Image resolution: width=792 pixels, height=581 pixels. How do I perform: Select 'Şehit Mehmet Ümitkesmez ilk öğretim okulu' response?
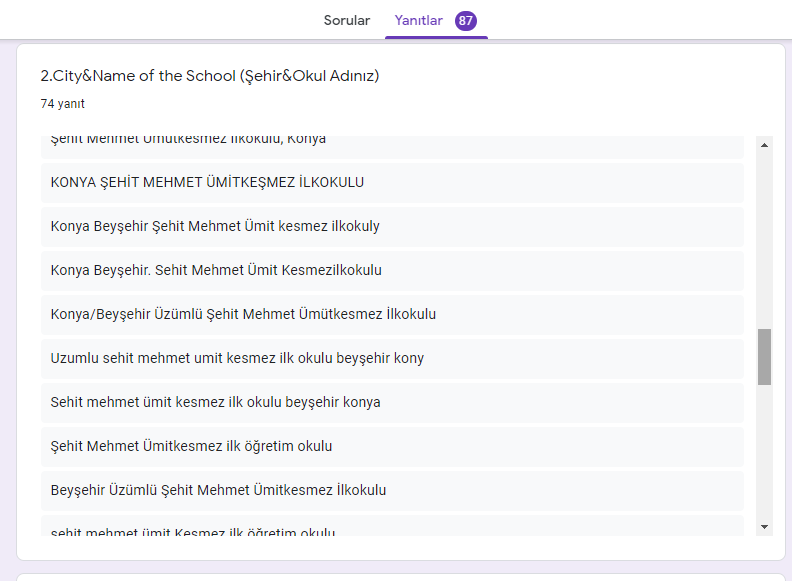(191, 447)
